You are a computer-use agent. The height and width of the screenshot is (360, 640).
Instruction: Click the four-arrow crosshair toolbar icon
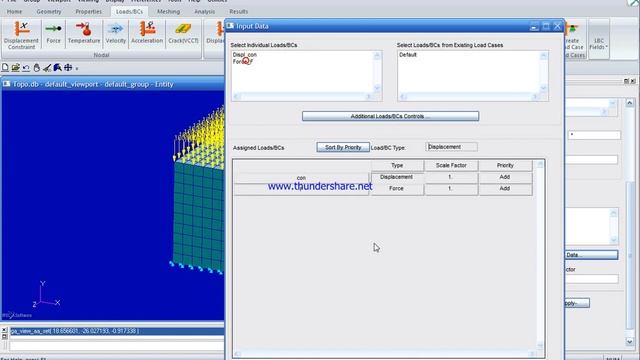[68, 68]
